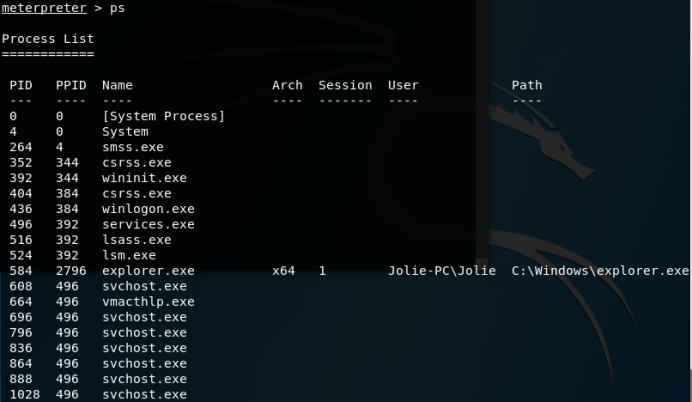Click csrss.exe in the PID 404 row
Screen dimensions: 692x402
click(137, 193)
